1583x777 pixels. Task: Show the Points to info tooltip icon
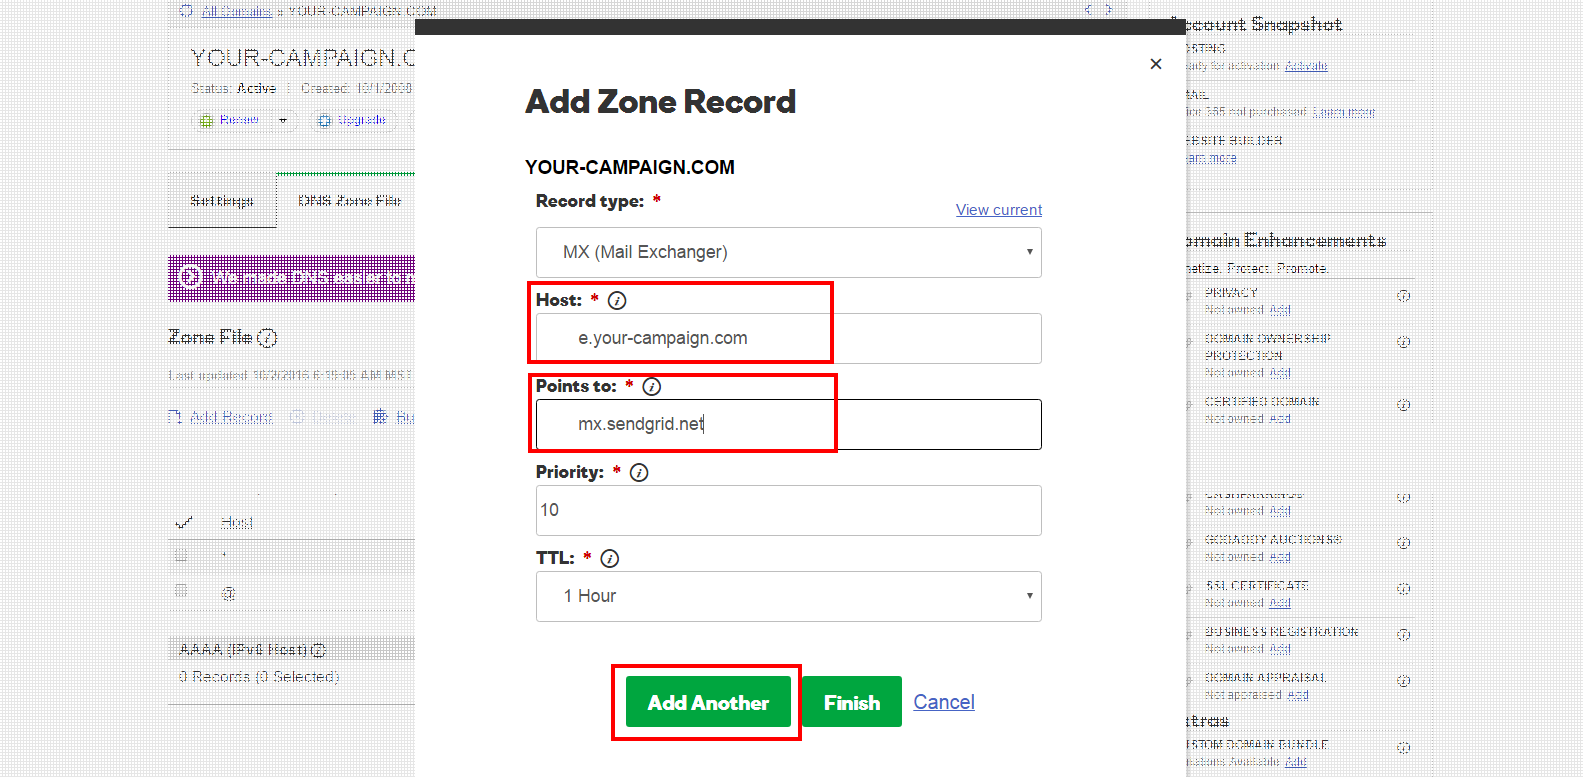651,386
